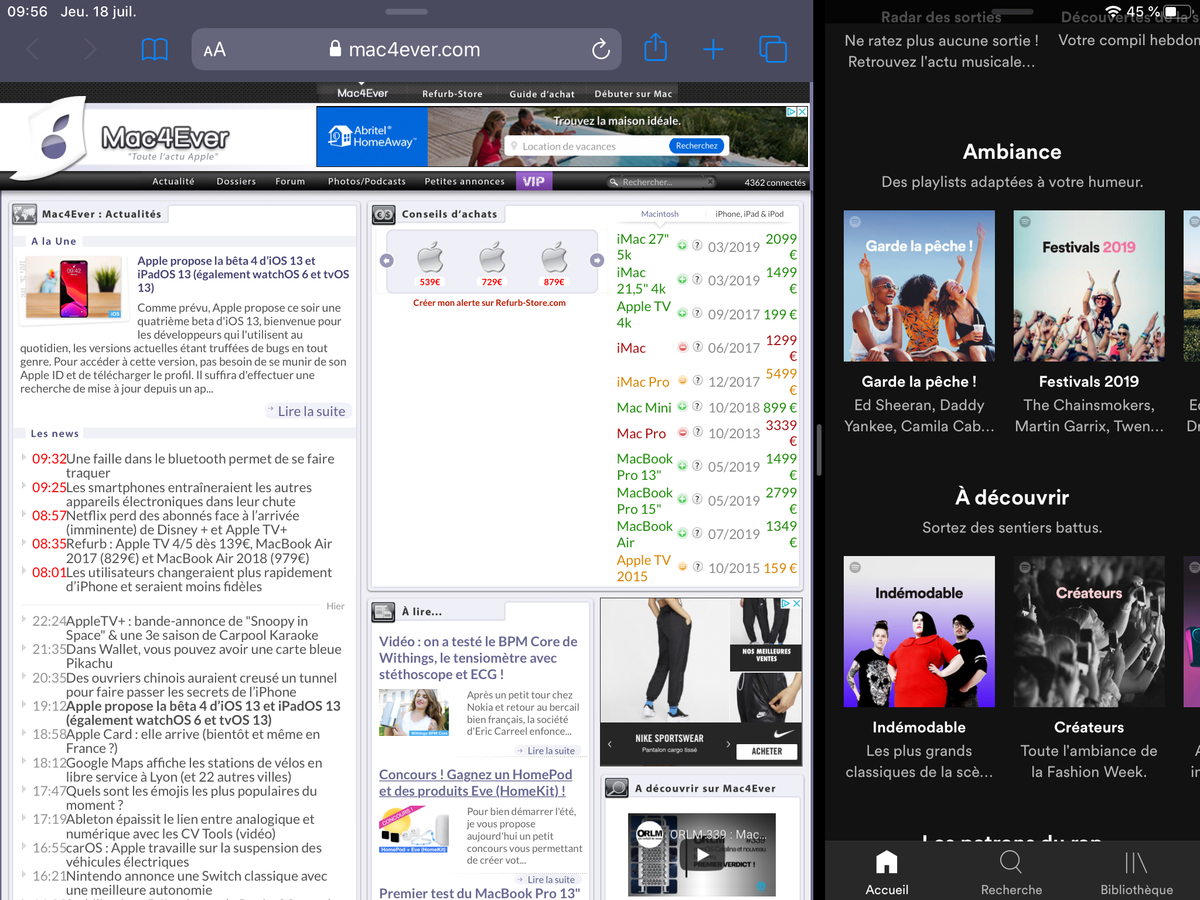
Task: Click the help icon beside iMac Pro
Action: (697, 381)
